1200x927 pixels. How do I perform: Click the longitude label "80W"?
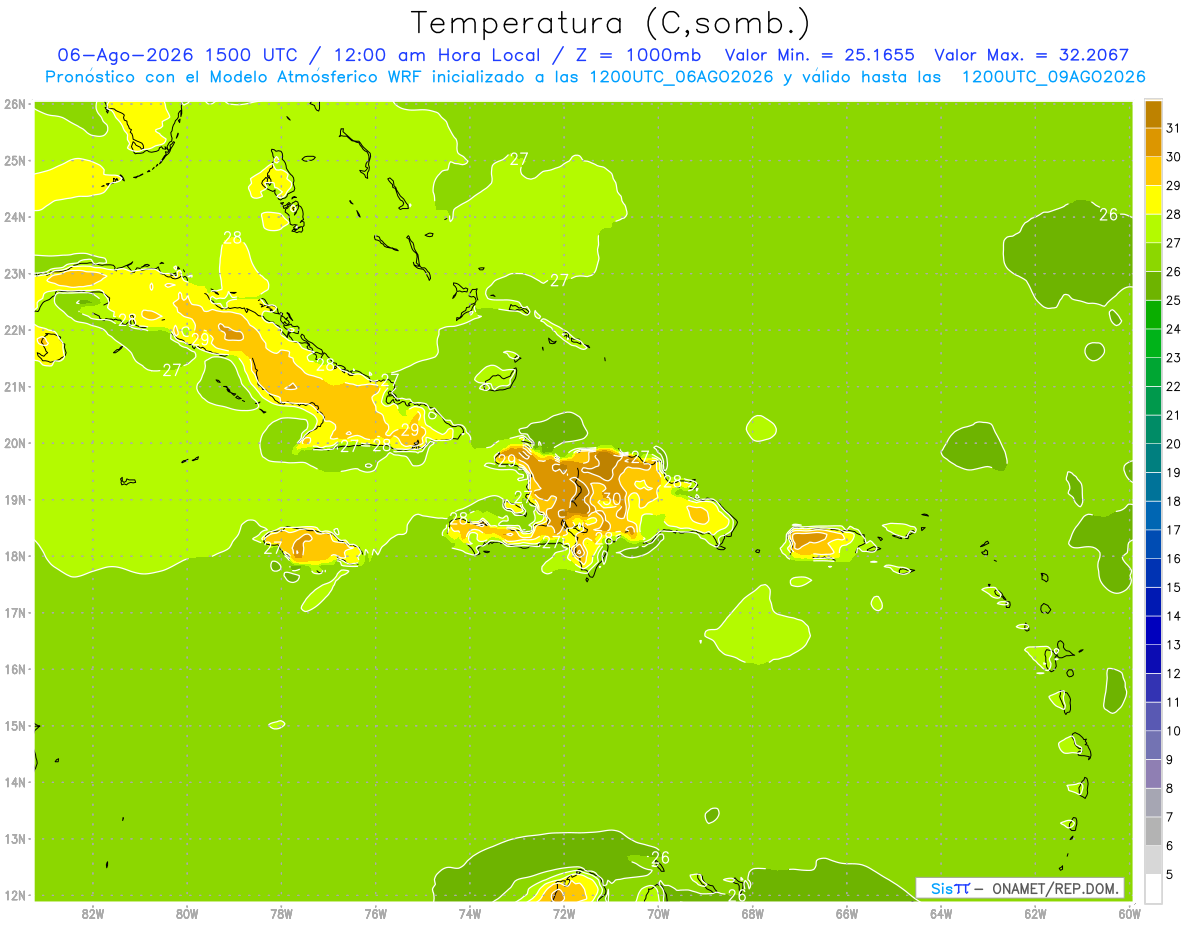[186, 913]
